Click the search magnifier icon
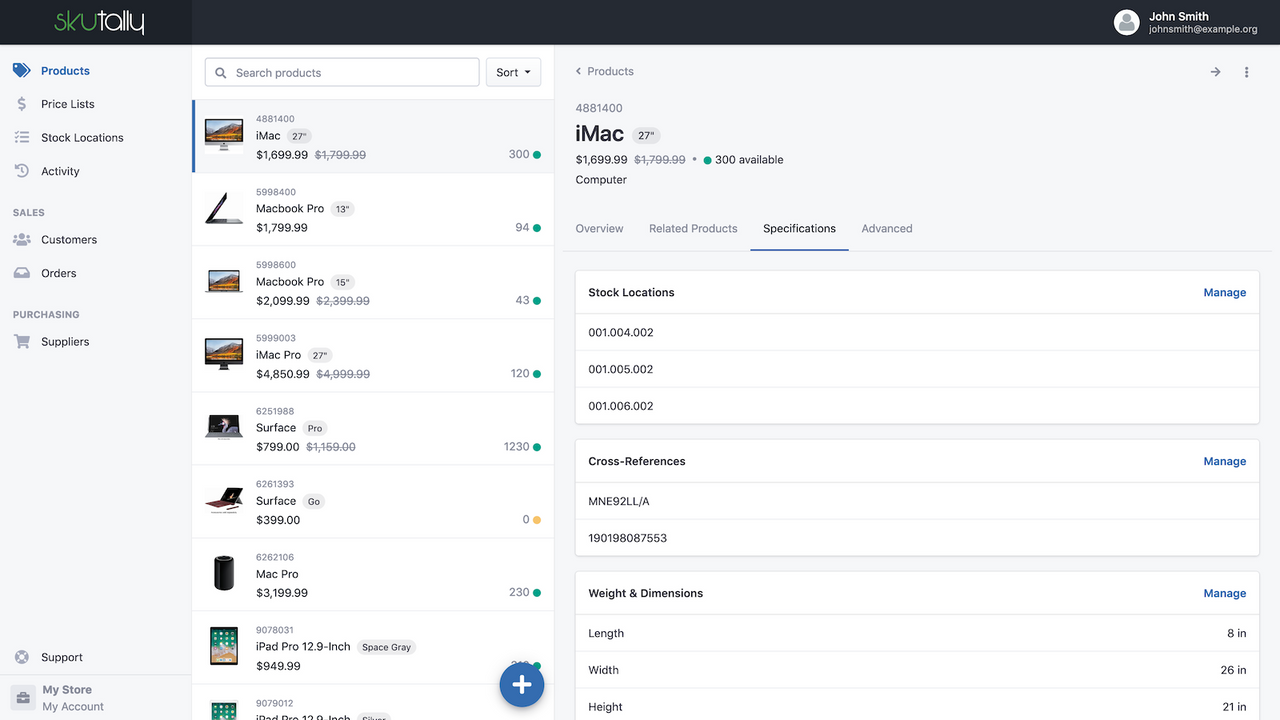The width and height of the screenshot is (1280, 720). coord(221,73)
